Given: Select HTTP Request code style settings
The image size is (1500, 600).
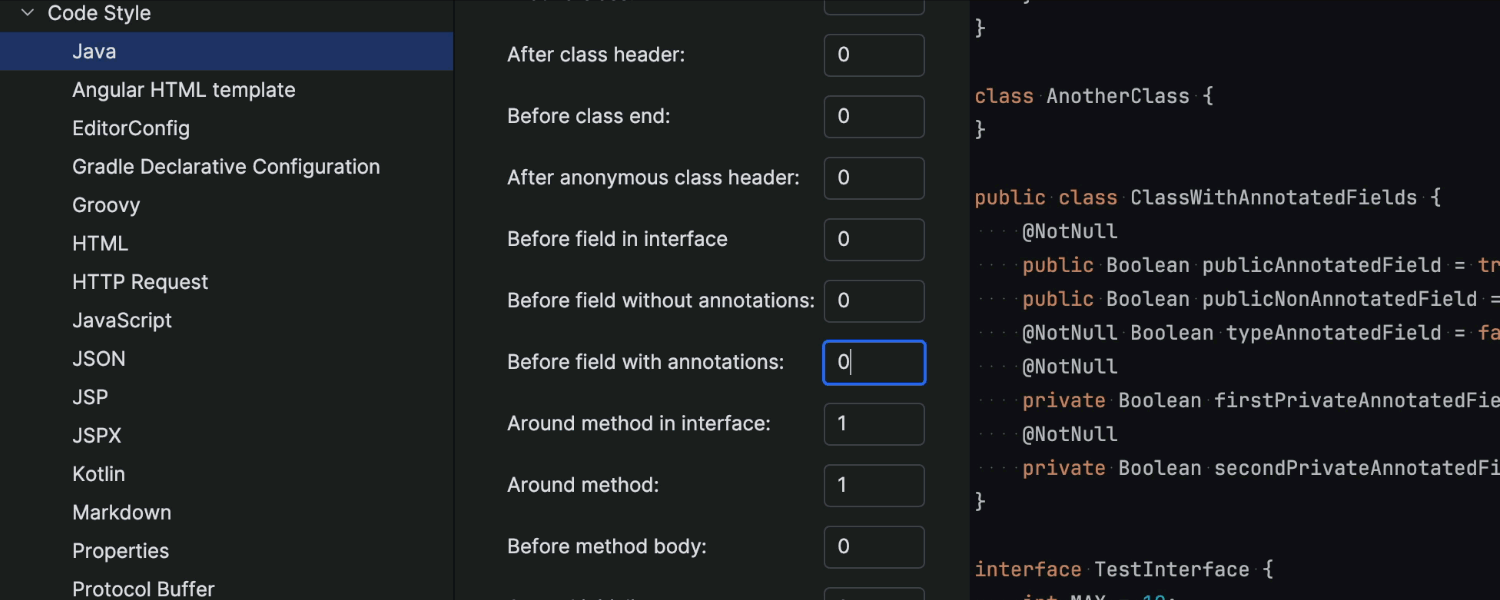Looking at the screenshot, I should click(x=139, y=281).
